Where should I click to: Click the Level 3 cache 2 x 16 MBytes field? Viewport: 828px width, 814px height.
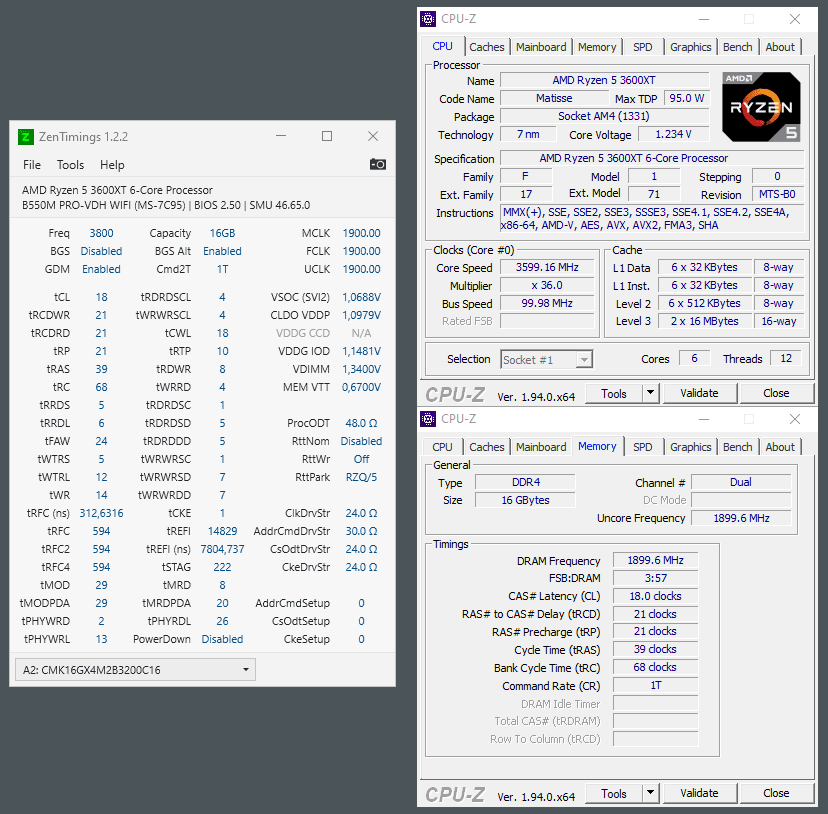coord(704,321)
